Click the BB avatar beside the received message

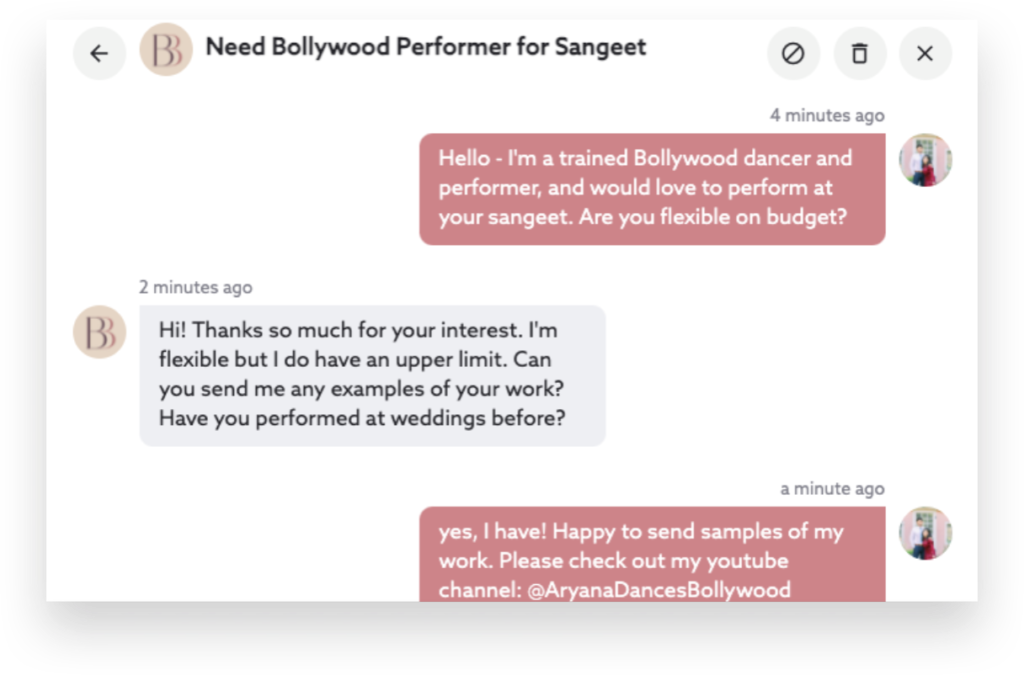[99, 332]
